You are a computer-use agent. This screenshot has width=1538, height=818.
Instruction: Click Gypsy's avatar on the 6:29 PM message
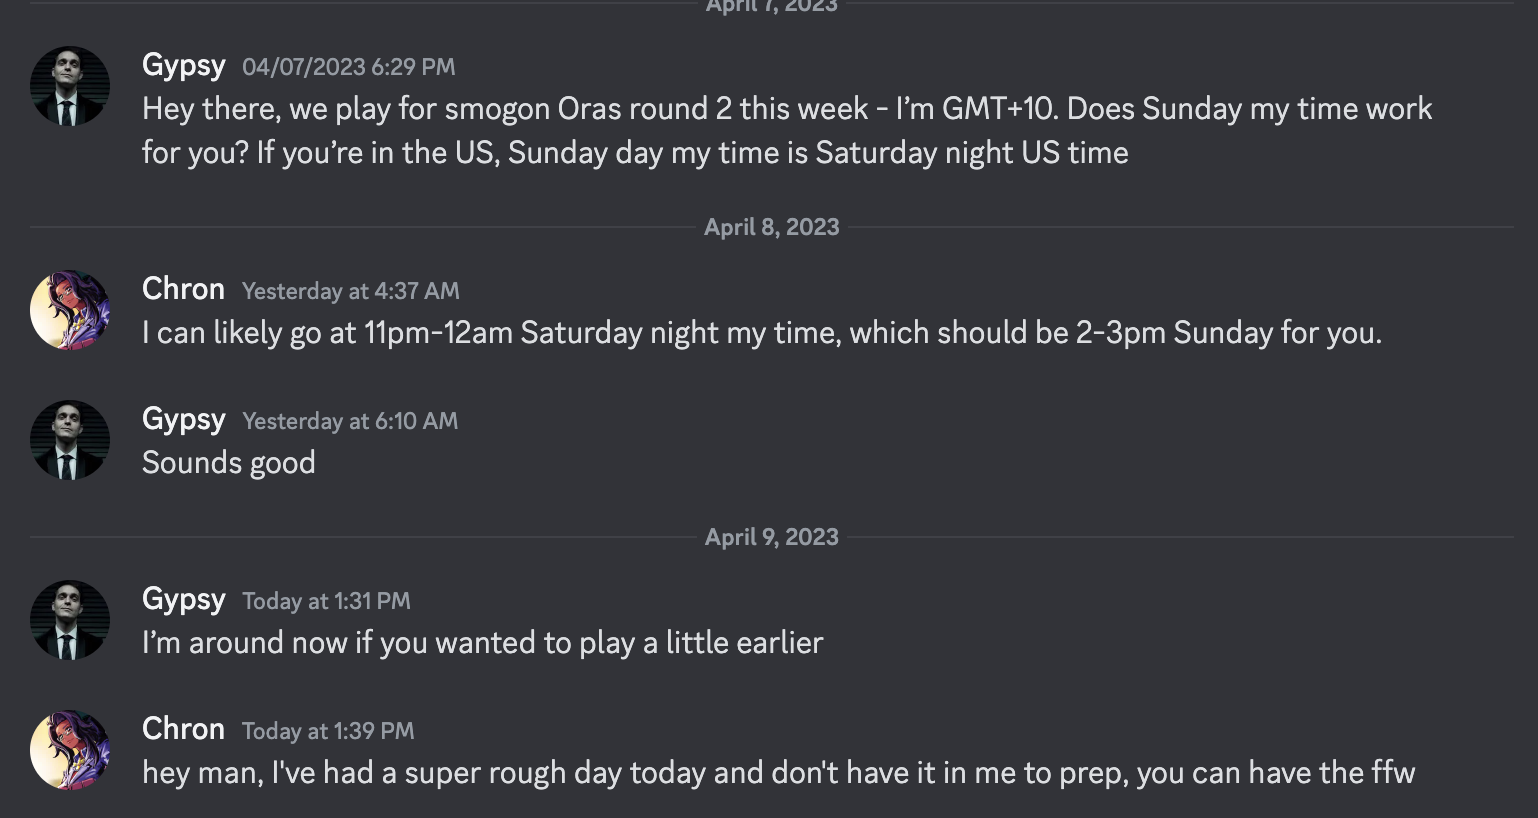tap(70, 86)
